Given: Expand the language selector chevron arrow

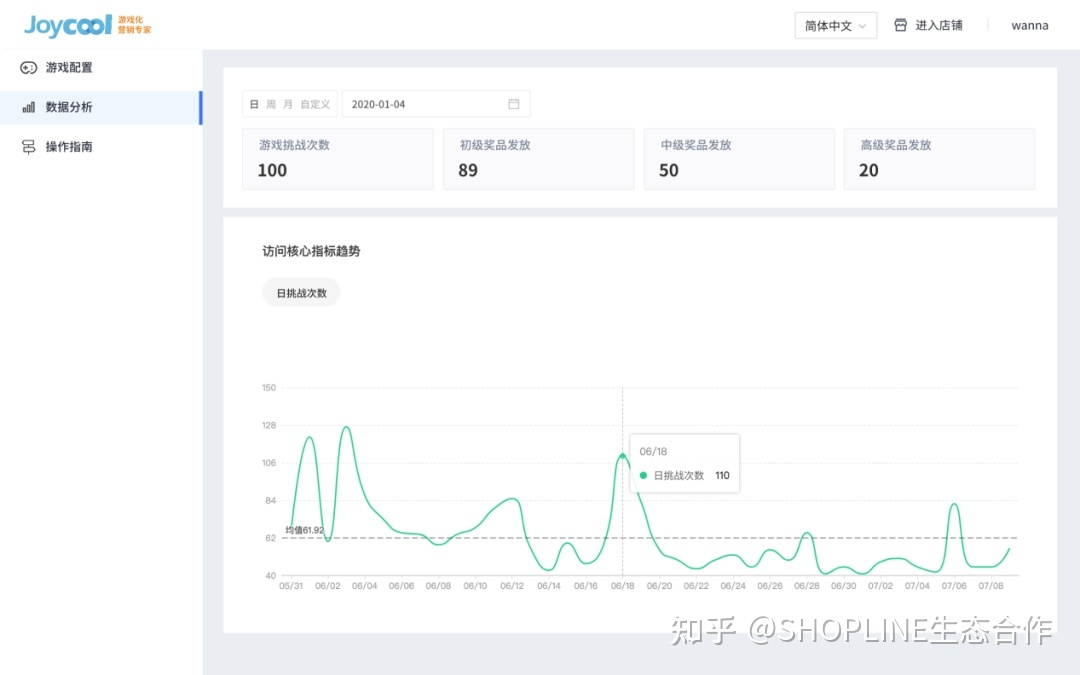Looking at the screenshot, I should [863, 26].
